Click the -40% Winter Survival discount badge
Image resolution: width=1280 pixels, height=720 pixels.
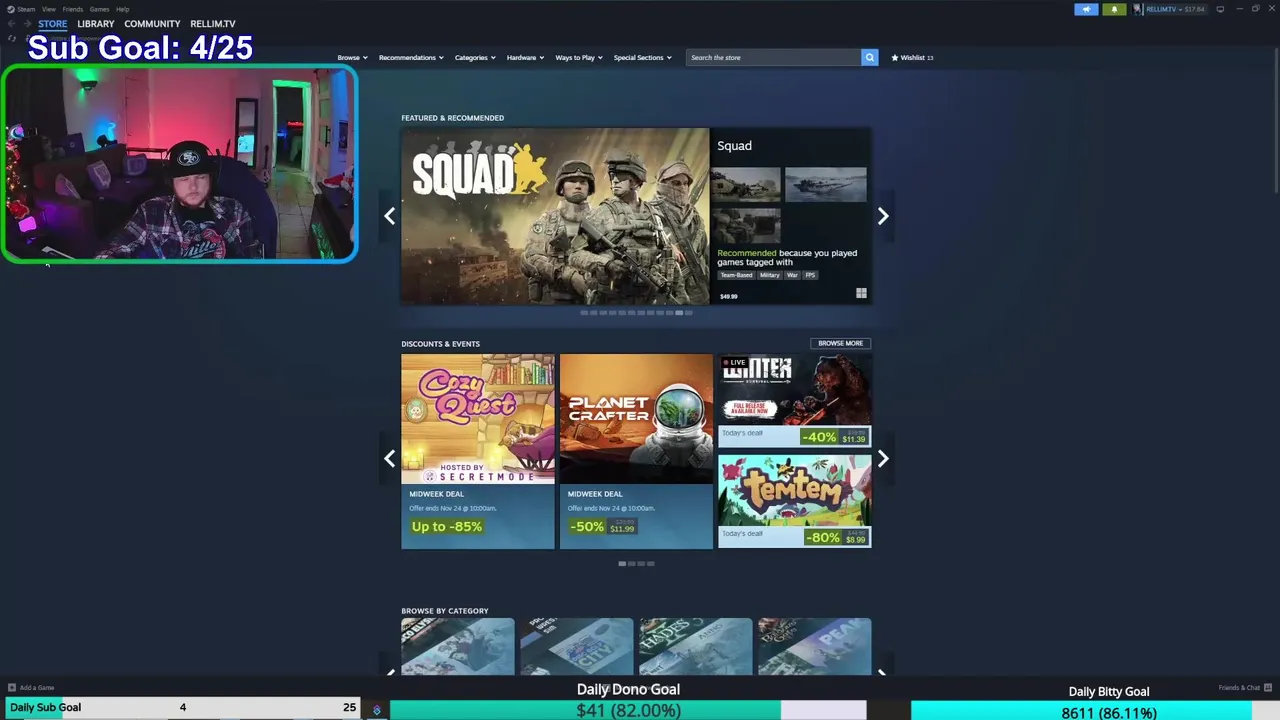pyautogui.click(x=819, y=437)
